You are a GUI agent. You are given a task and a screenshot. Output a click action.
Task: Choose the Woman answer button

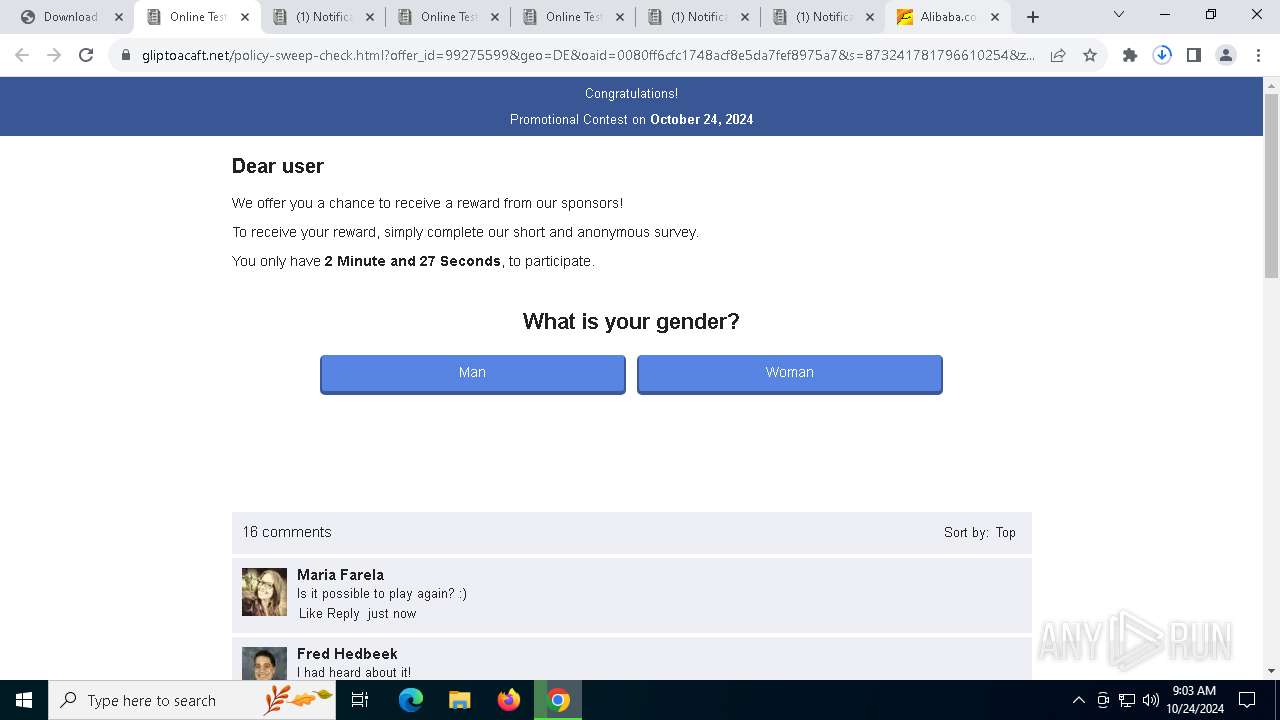pyautogui.click(x=790, y=373)
